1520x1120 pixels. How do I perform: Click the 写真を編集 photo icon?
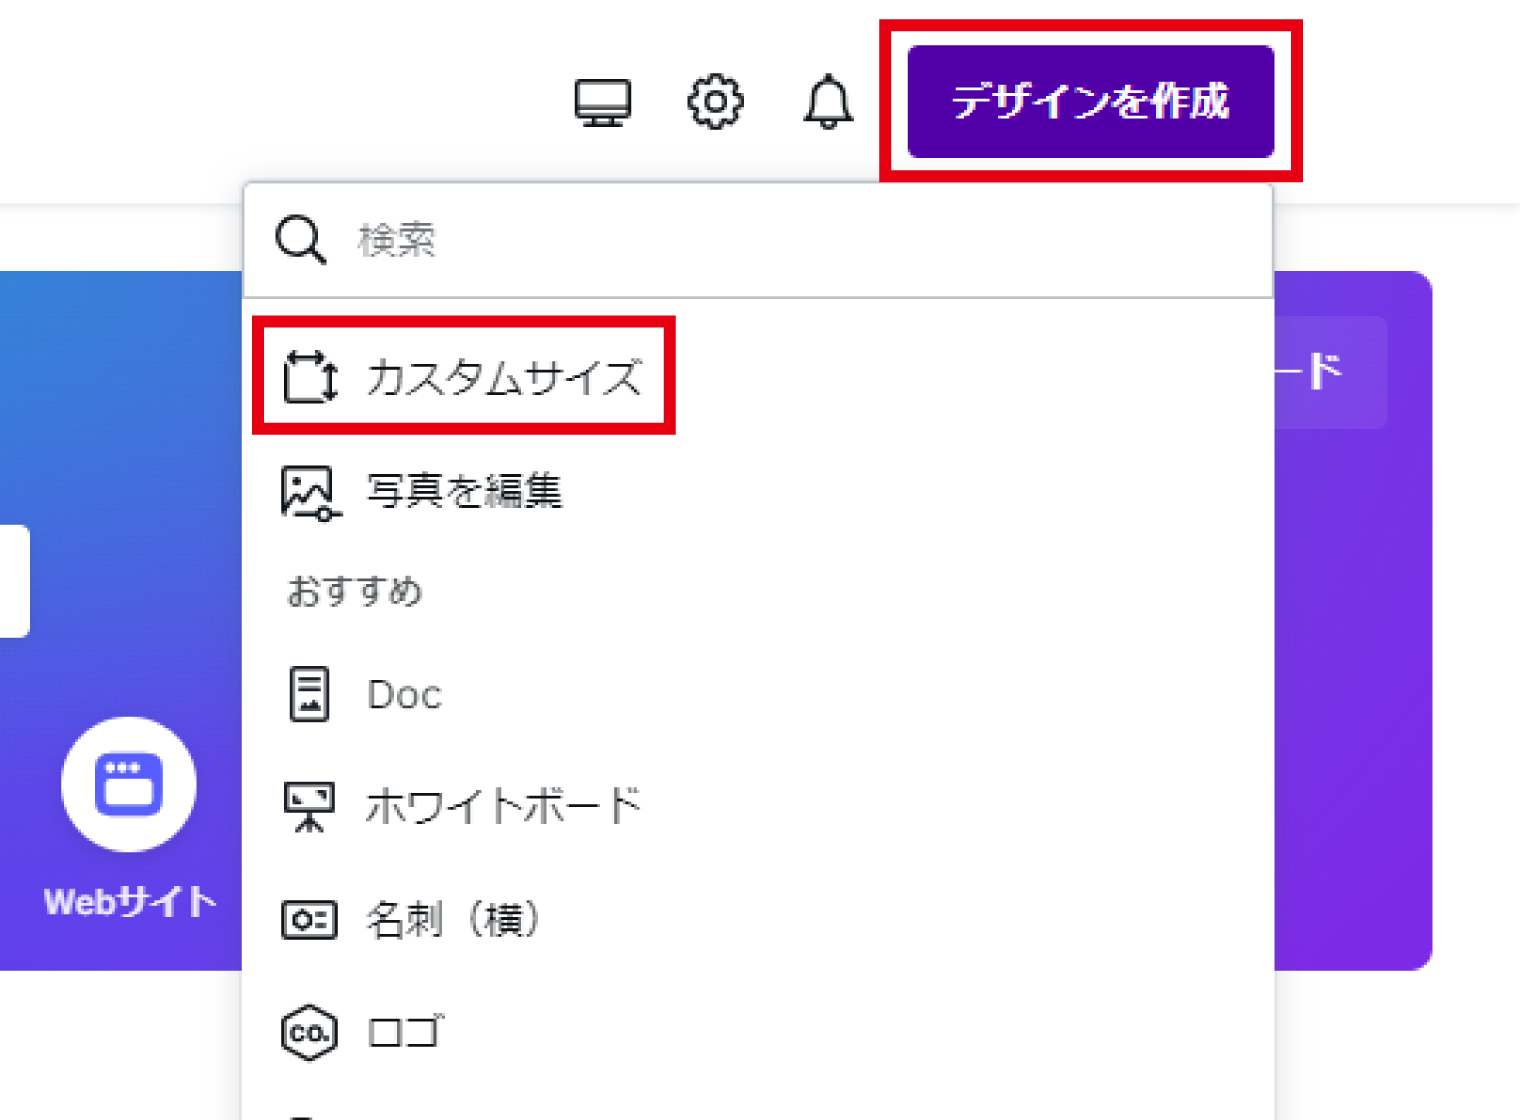309,492
